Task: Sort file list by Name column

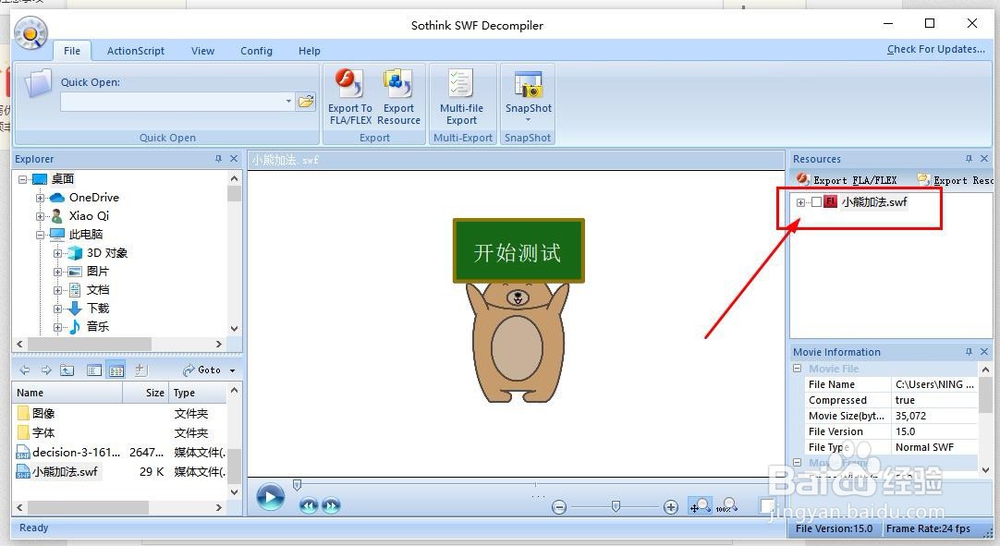Action: (x=67, y=393)
